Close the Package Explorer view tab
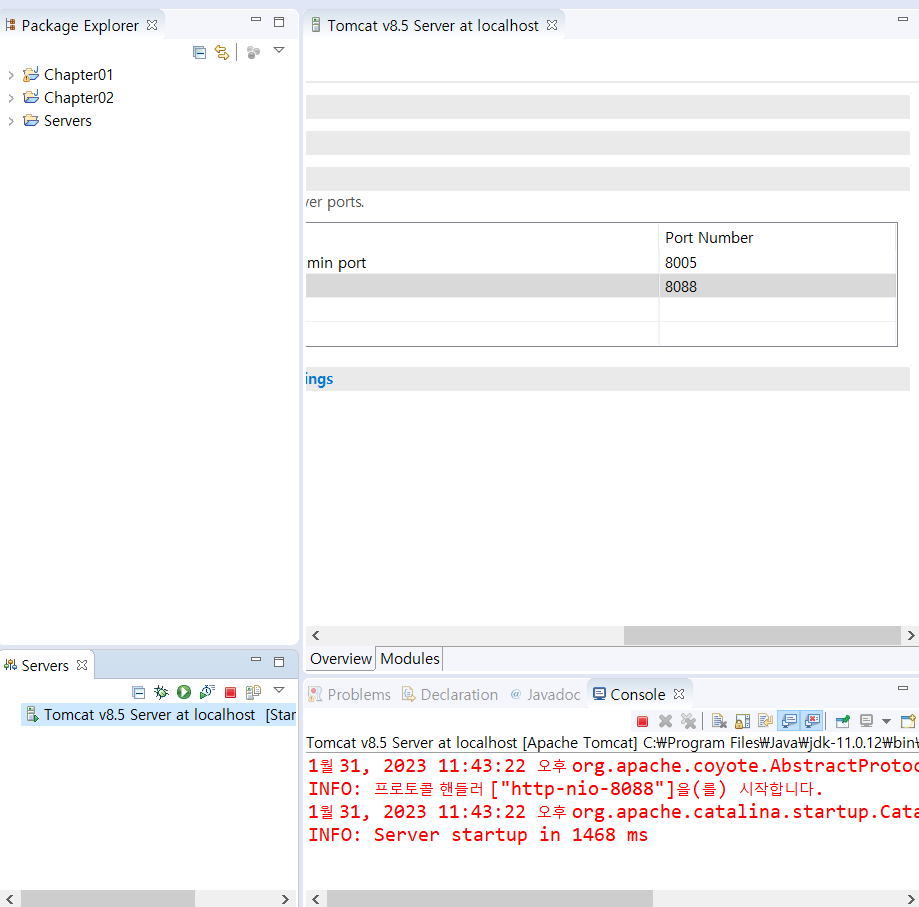The width and height of the screenshot is (919, 907). coord(152,25)
